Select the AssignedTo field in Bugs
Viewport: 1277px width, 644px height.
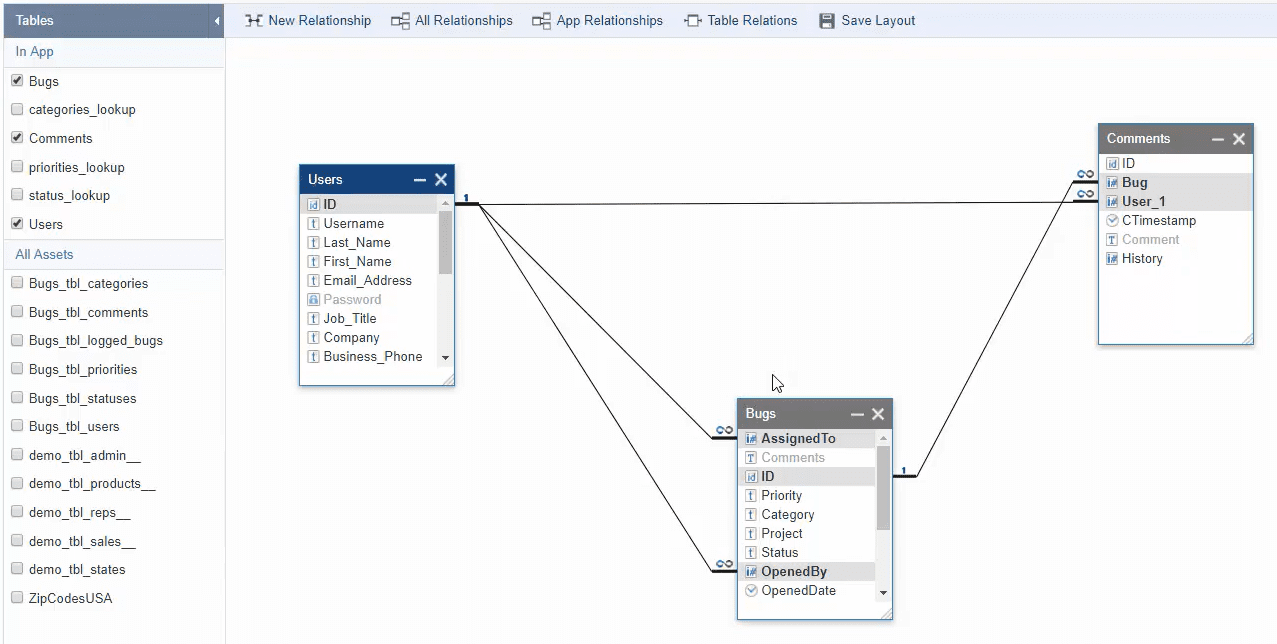797,438
